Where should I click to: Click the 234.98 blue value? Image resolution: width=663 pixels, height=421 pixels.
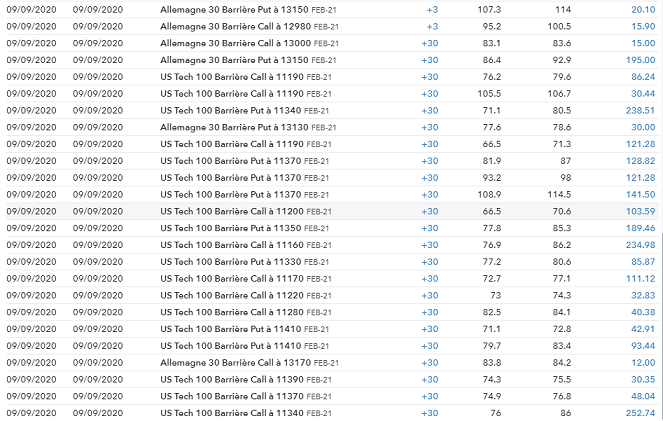(x=638, y=245)
